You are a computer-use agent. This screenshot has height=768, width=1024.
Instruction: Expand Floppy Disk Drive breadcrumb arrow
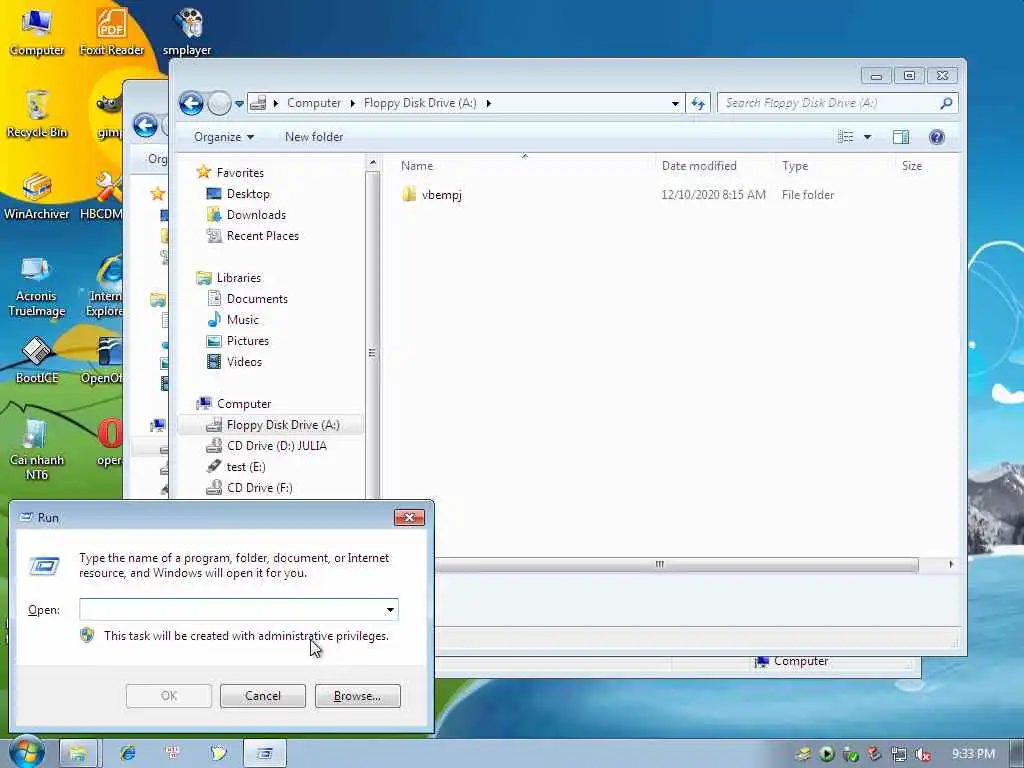point(488,103)
